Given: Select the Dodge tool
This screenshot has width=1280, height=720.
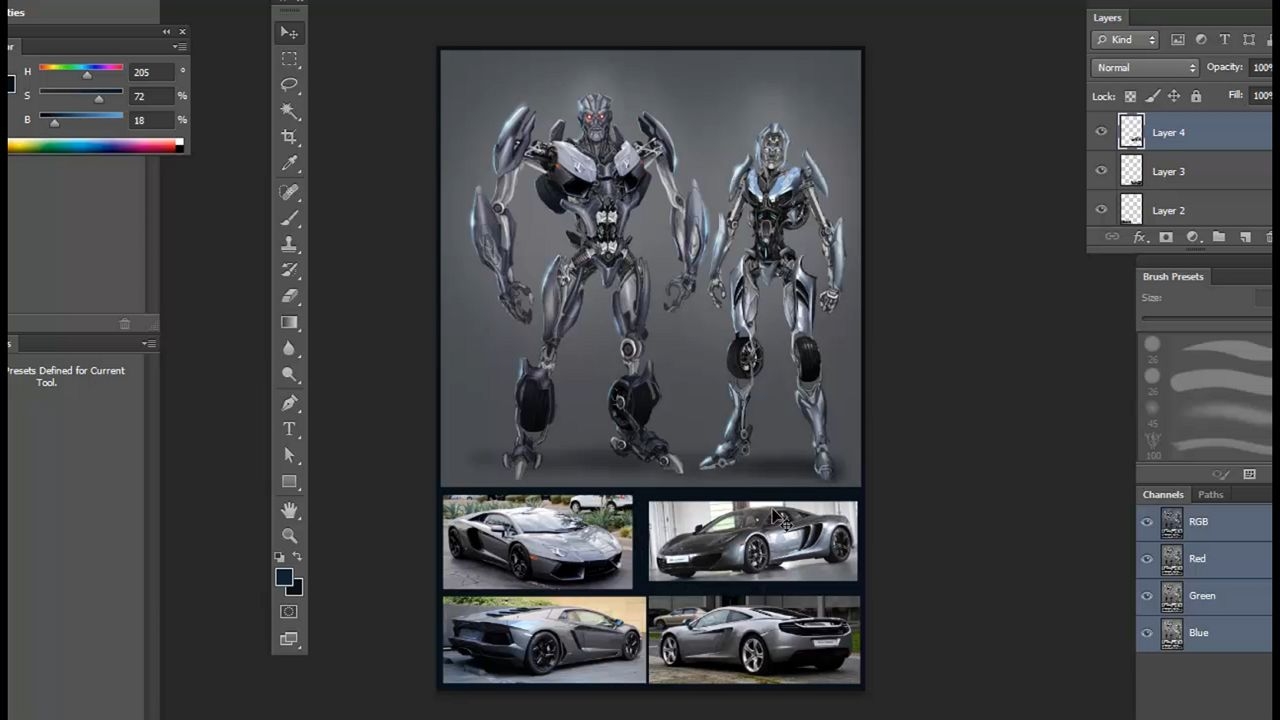Looking at the screenshot, I should pos(289,374).
